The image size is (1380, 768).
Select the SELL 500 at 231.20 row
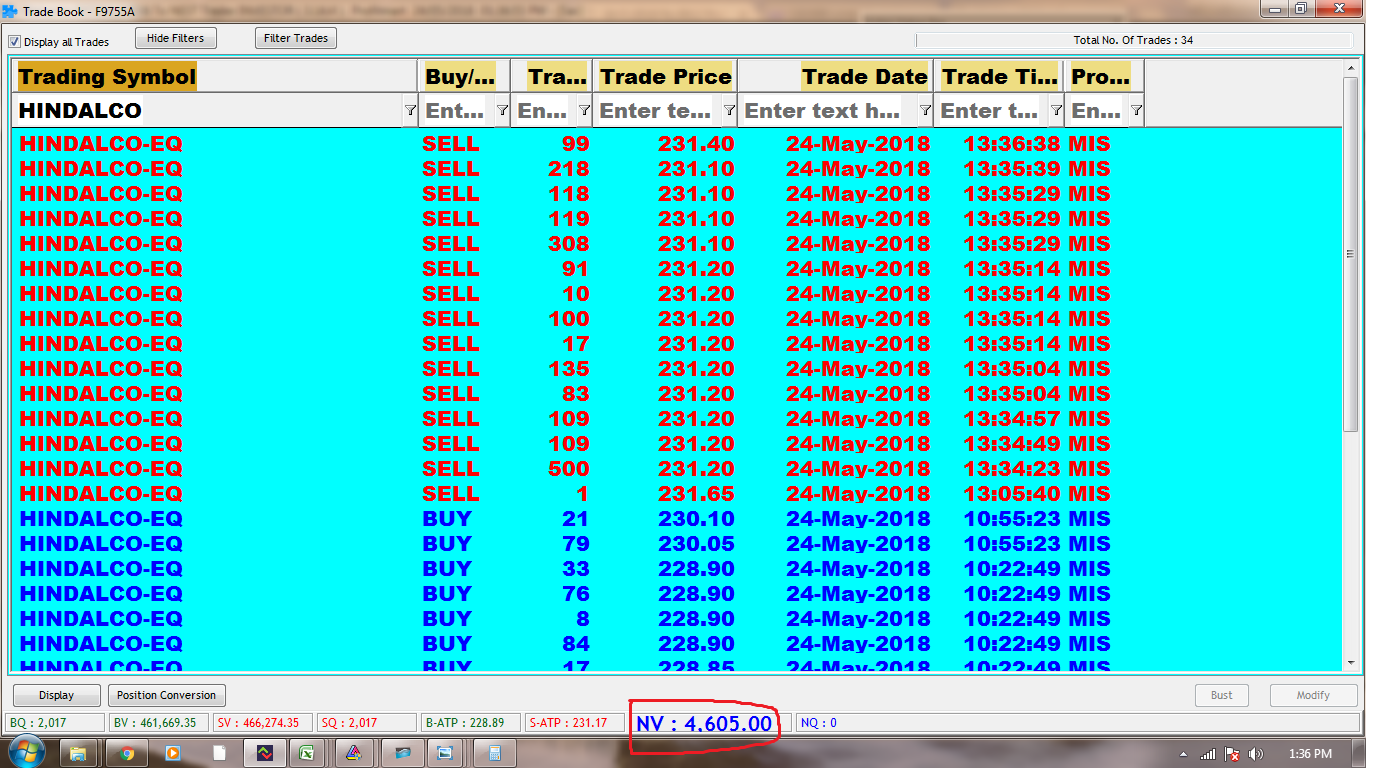click(676, 469)
